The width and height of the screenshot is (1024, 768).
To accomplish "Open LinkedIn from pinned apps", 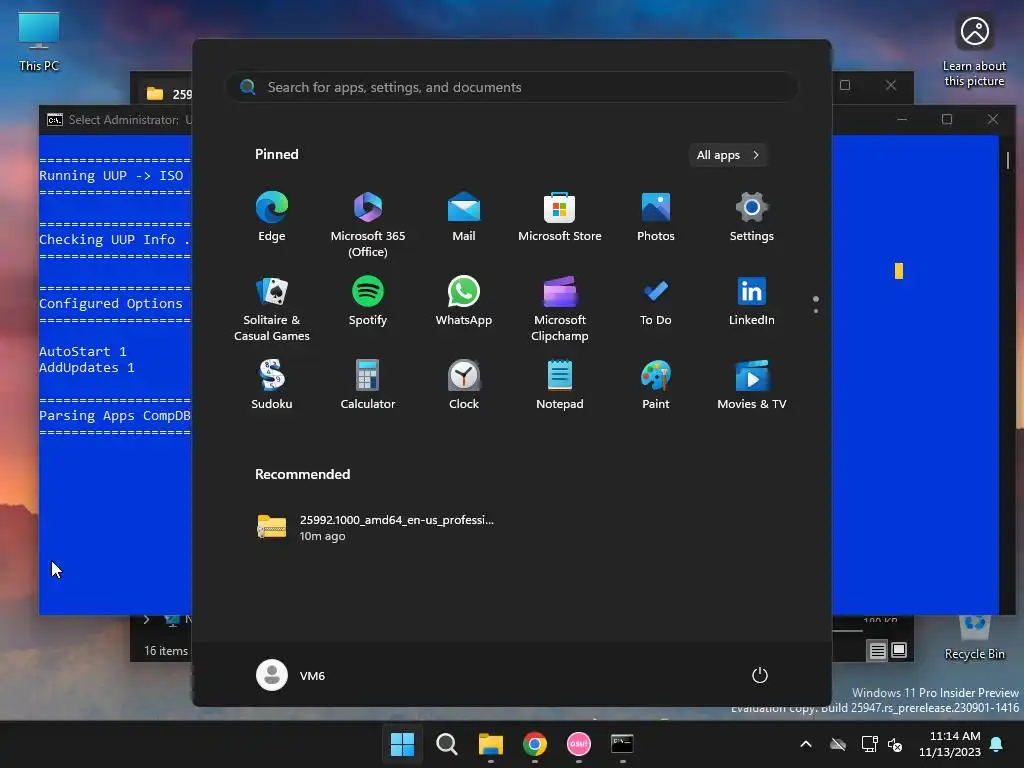I will pyautogui.click(x=752, y=301).
